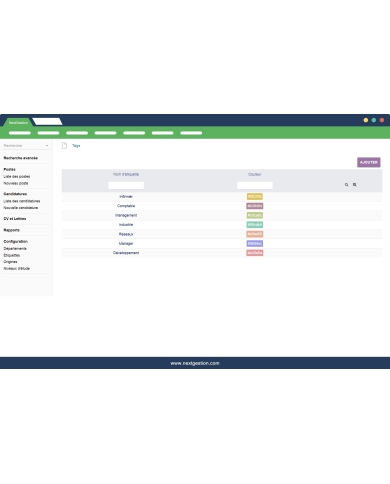Open Nouvelle candidature link
Image resolution: width=390 pixels, height=484 pixels.
pos(21,208)
